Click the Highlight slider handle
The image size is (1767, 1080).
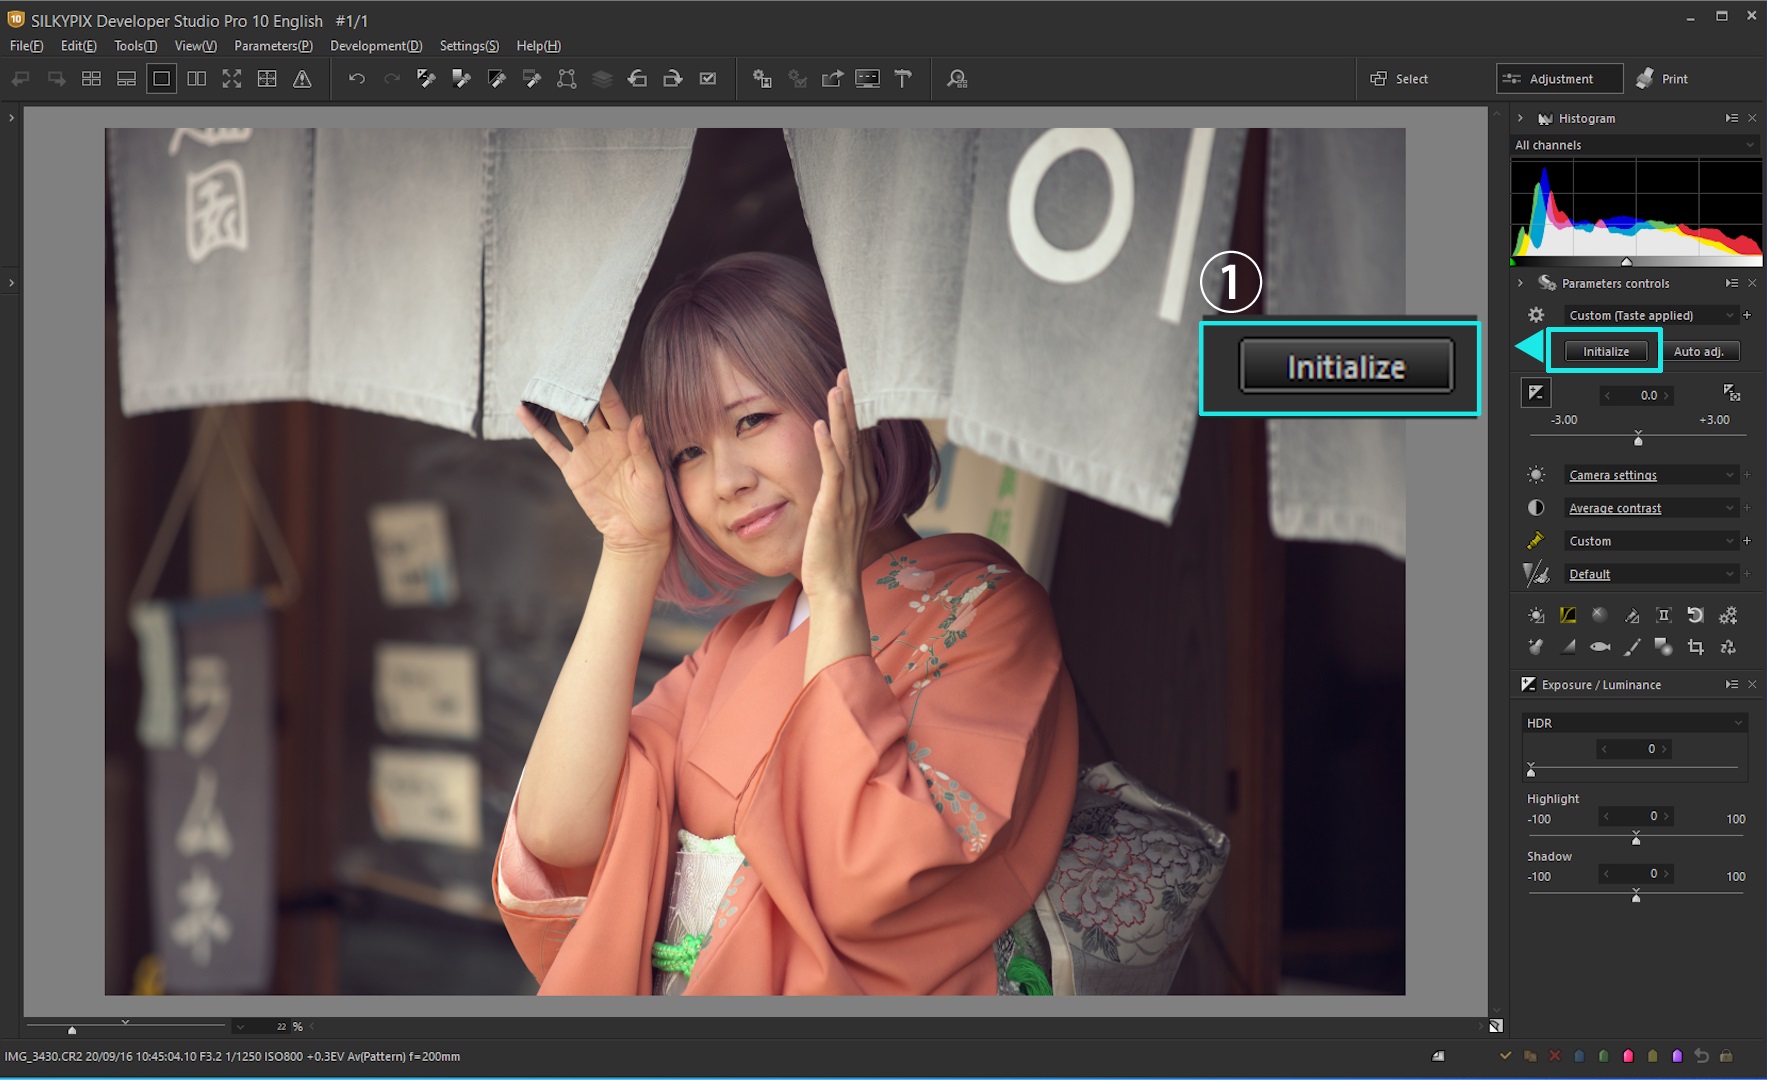pos(1636,839)
